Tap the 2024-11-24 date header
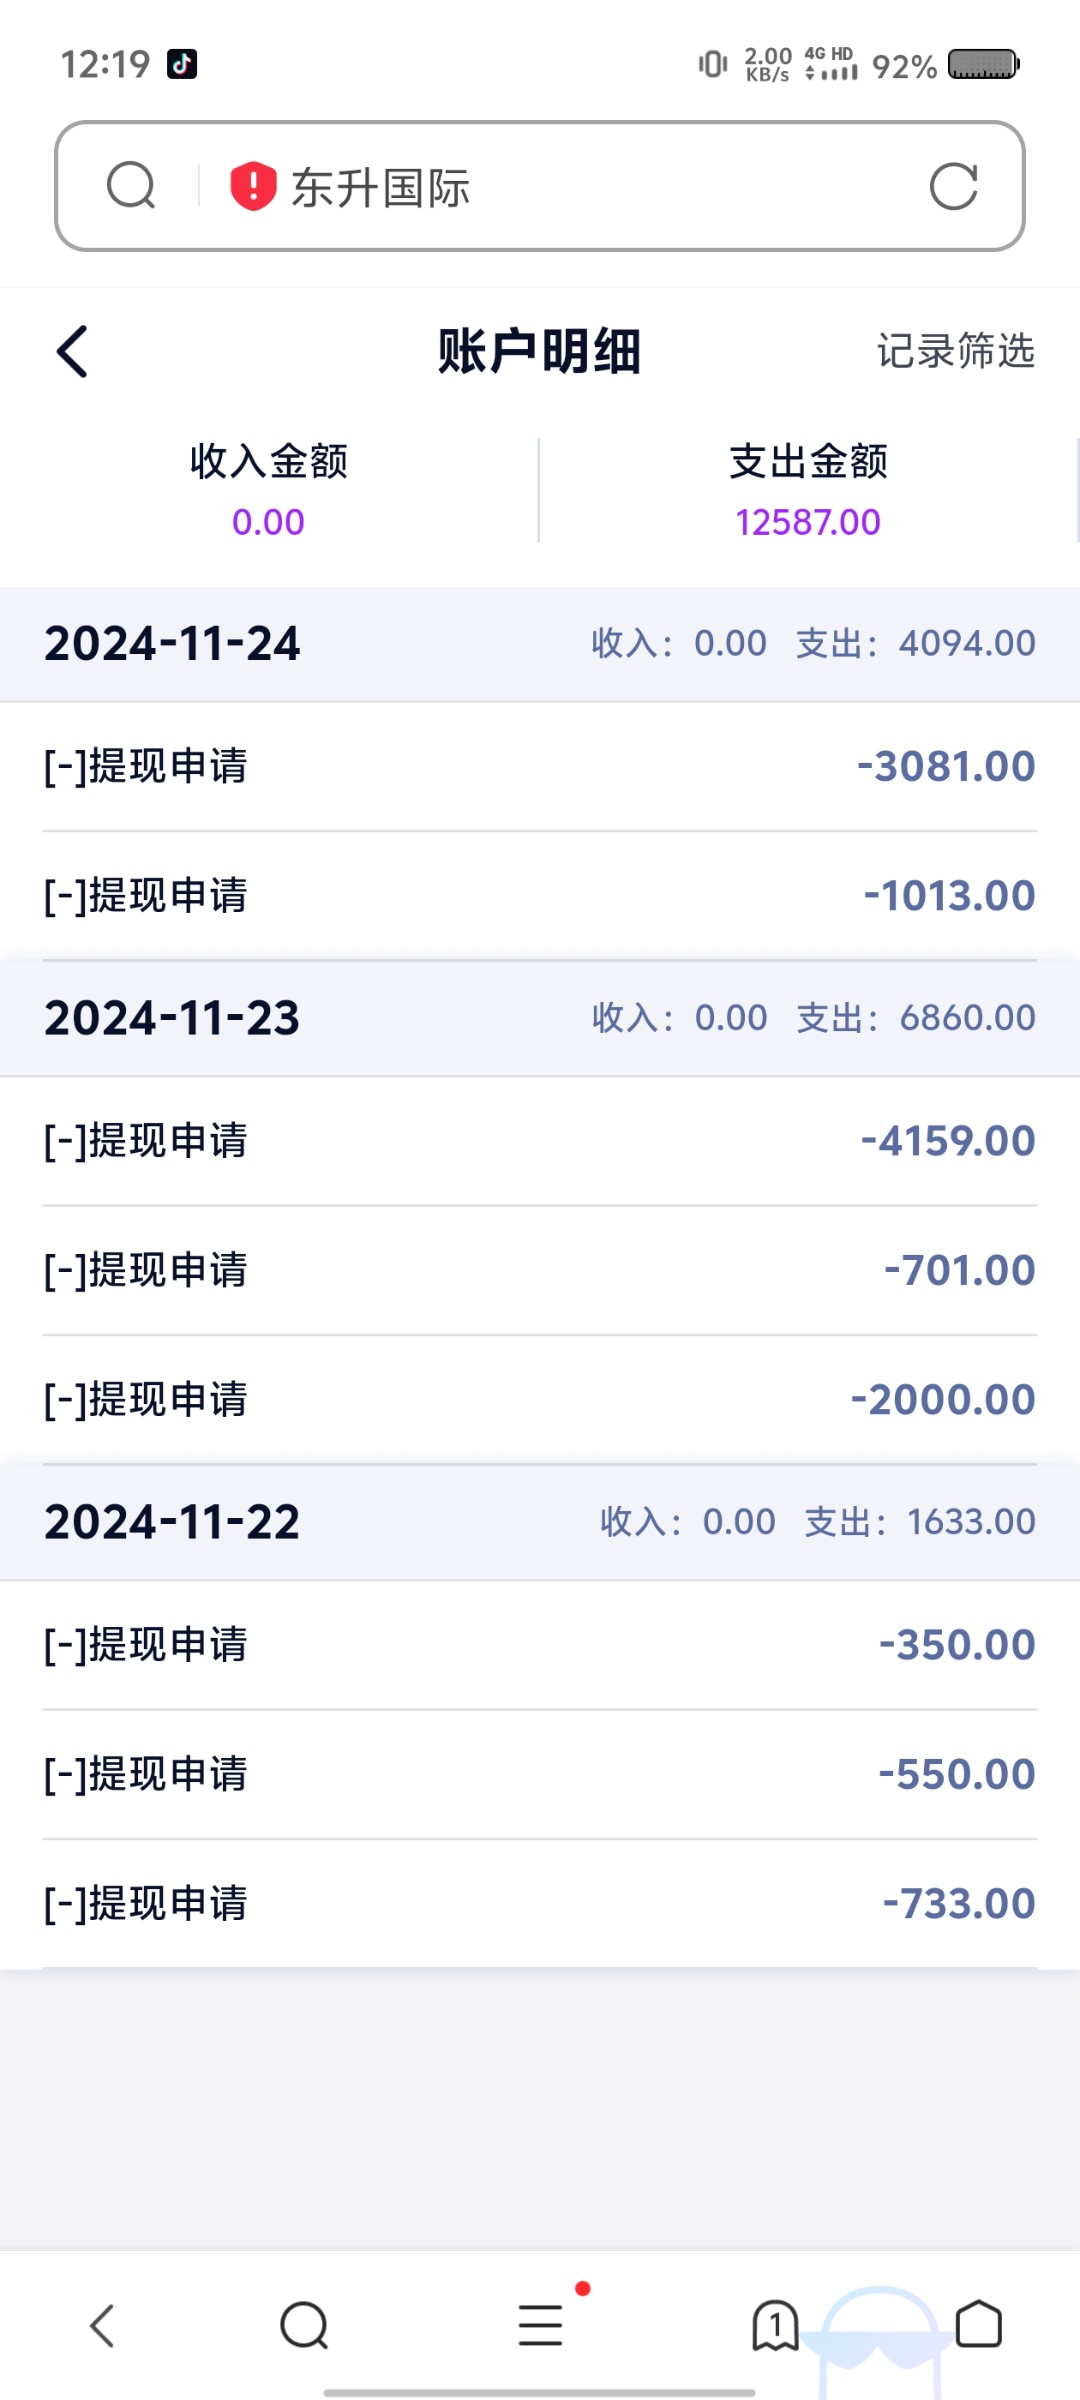 172,643
